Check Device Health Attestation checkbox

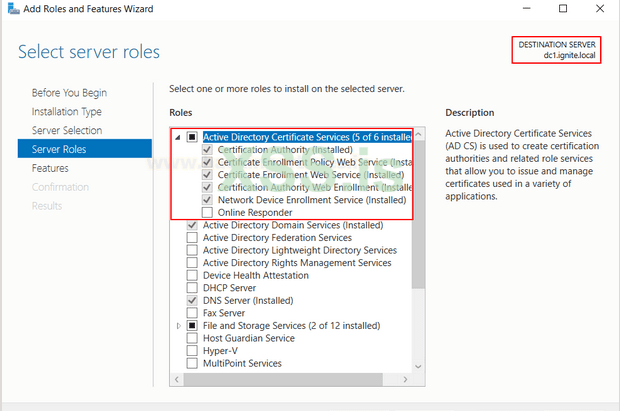coord(192,275)
